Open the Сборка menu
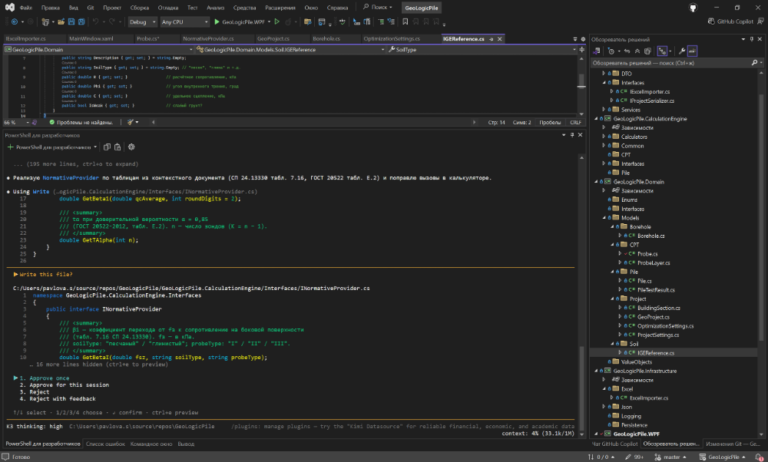The height and width of the screenshot is (462, 768). [x=139, y=8]
